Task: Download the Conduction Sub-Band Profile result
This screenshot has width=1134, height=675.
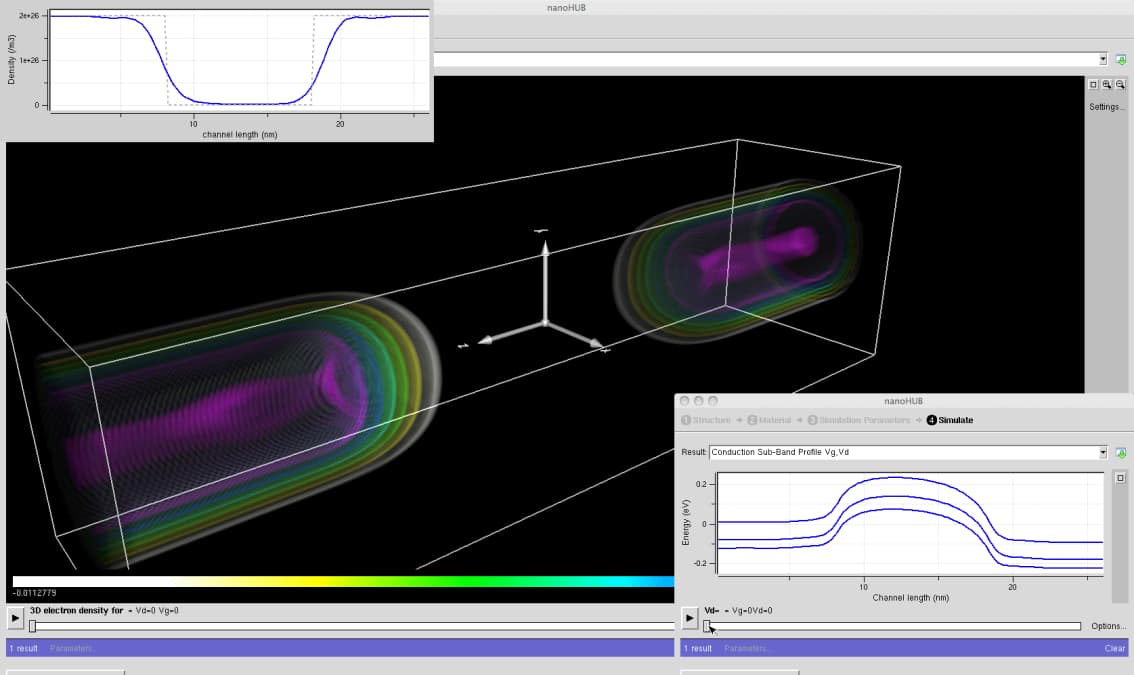Action: pyautogui.click(x=1121, y=453)
